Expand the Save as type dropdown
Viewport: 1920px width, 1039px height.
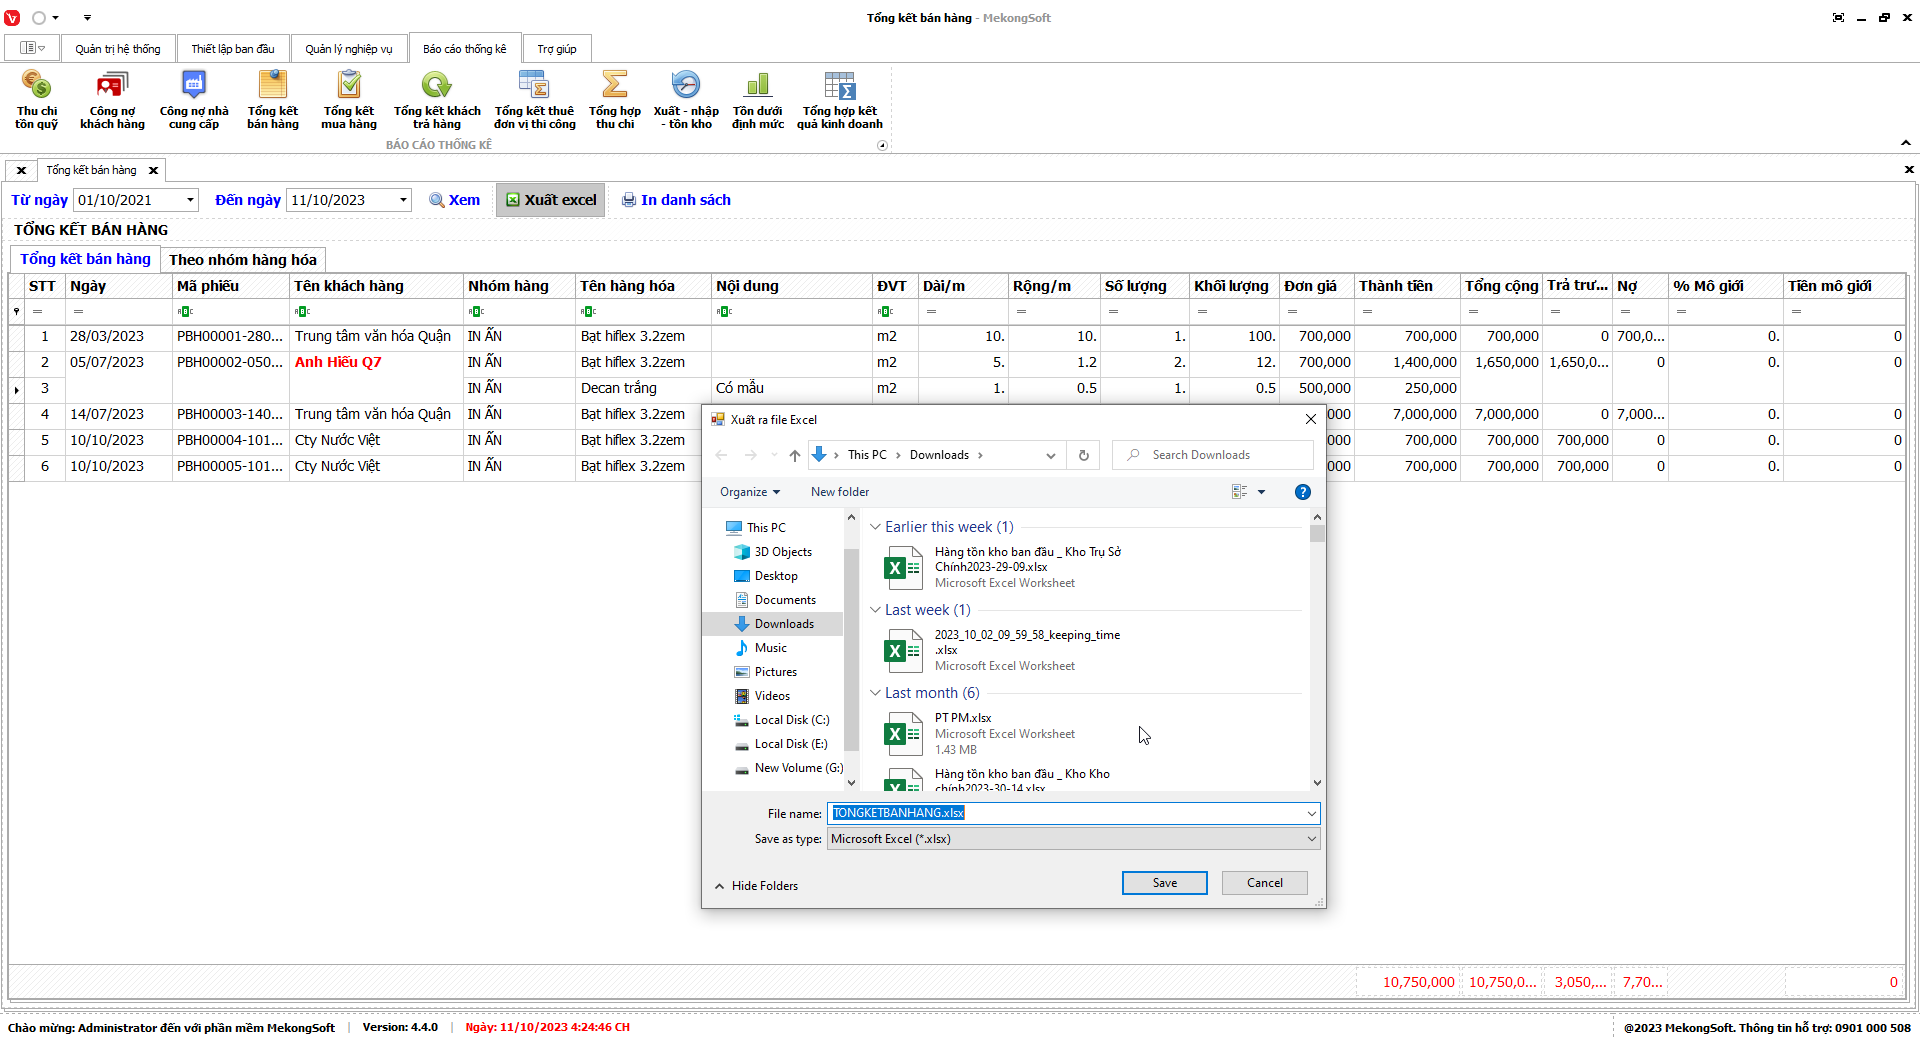click(x=1311, y=839)
